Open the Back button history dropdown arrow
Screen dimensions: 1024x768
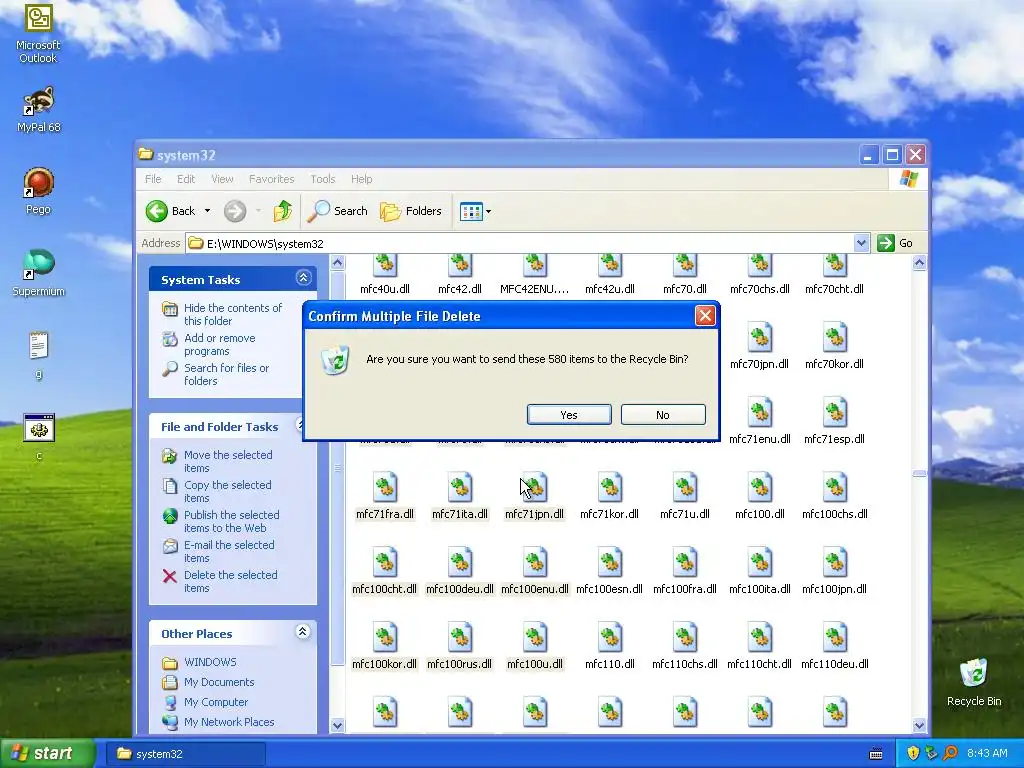point(208,211)
